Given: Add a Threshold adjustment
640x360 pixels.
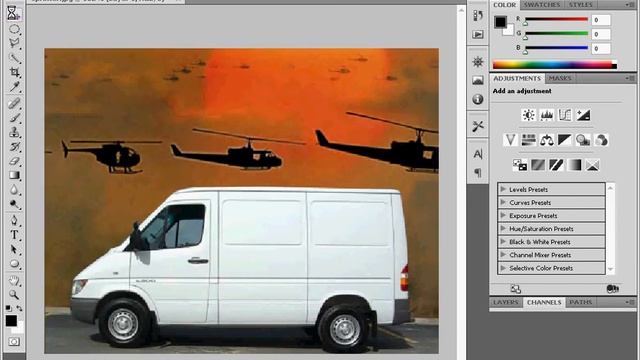Looking at the screenshot, I should (x=556, y=165).
